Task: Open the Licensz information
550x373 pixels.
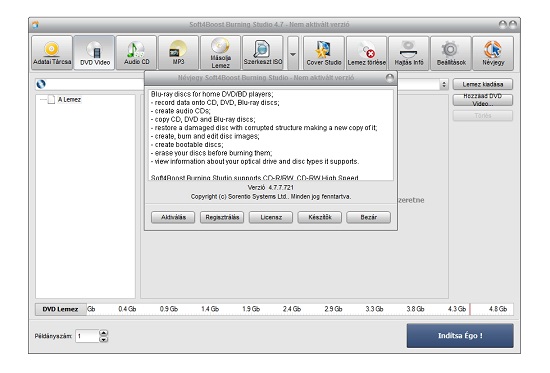Action: coord(271,217)
